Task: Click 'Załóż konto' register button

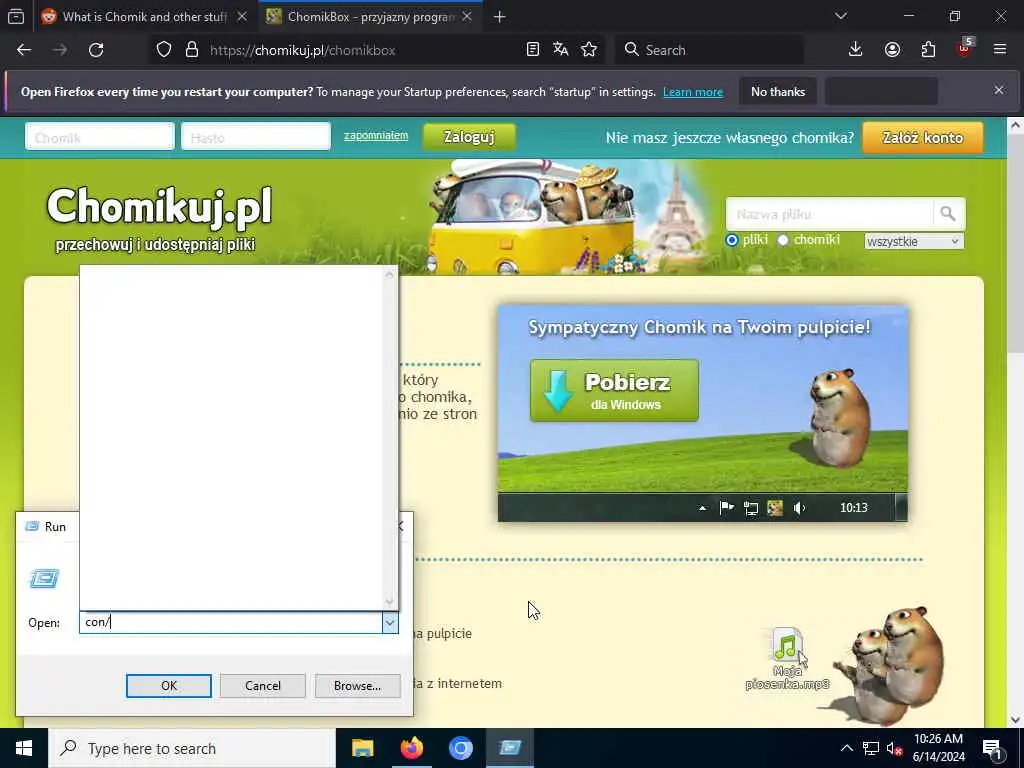Action: (923, 138)
